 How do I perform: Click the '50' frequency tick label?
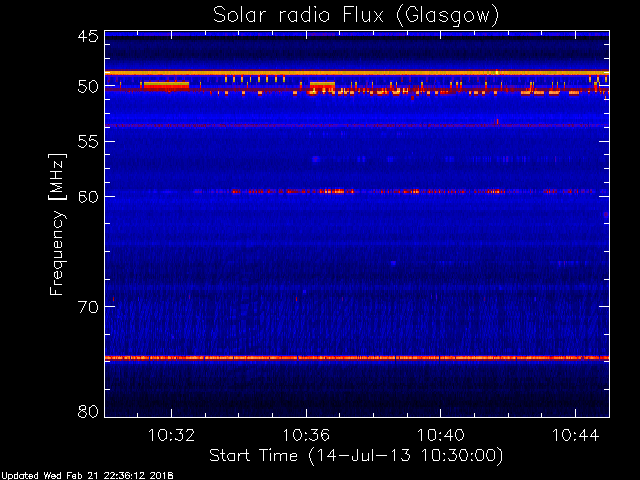(x=88, y=87)
